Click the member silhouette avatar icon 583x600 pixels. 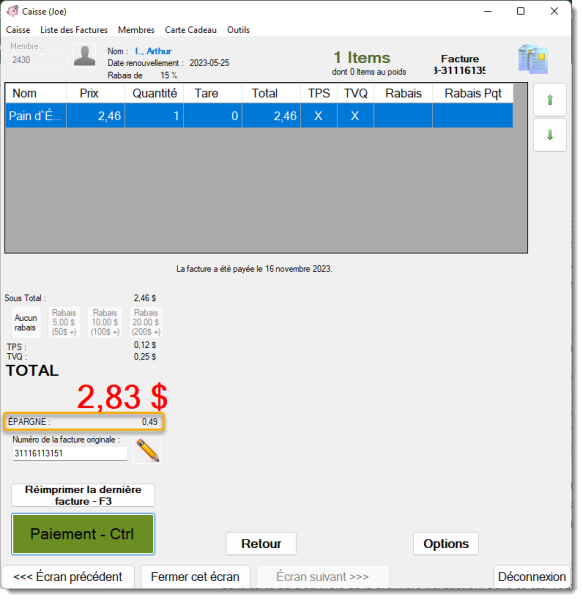pos(85,55)
